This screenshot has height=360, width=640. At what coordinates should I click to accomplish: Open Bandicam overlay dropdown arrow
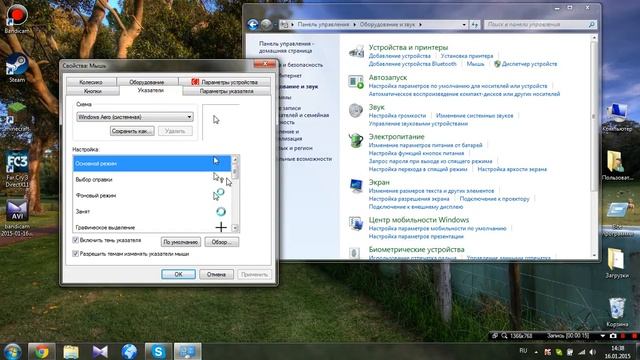[603, 336]
